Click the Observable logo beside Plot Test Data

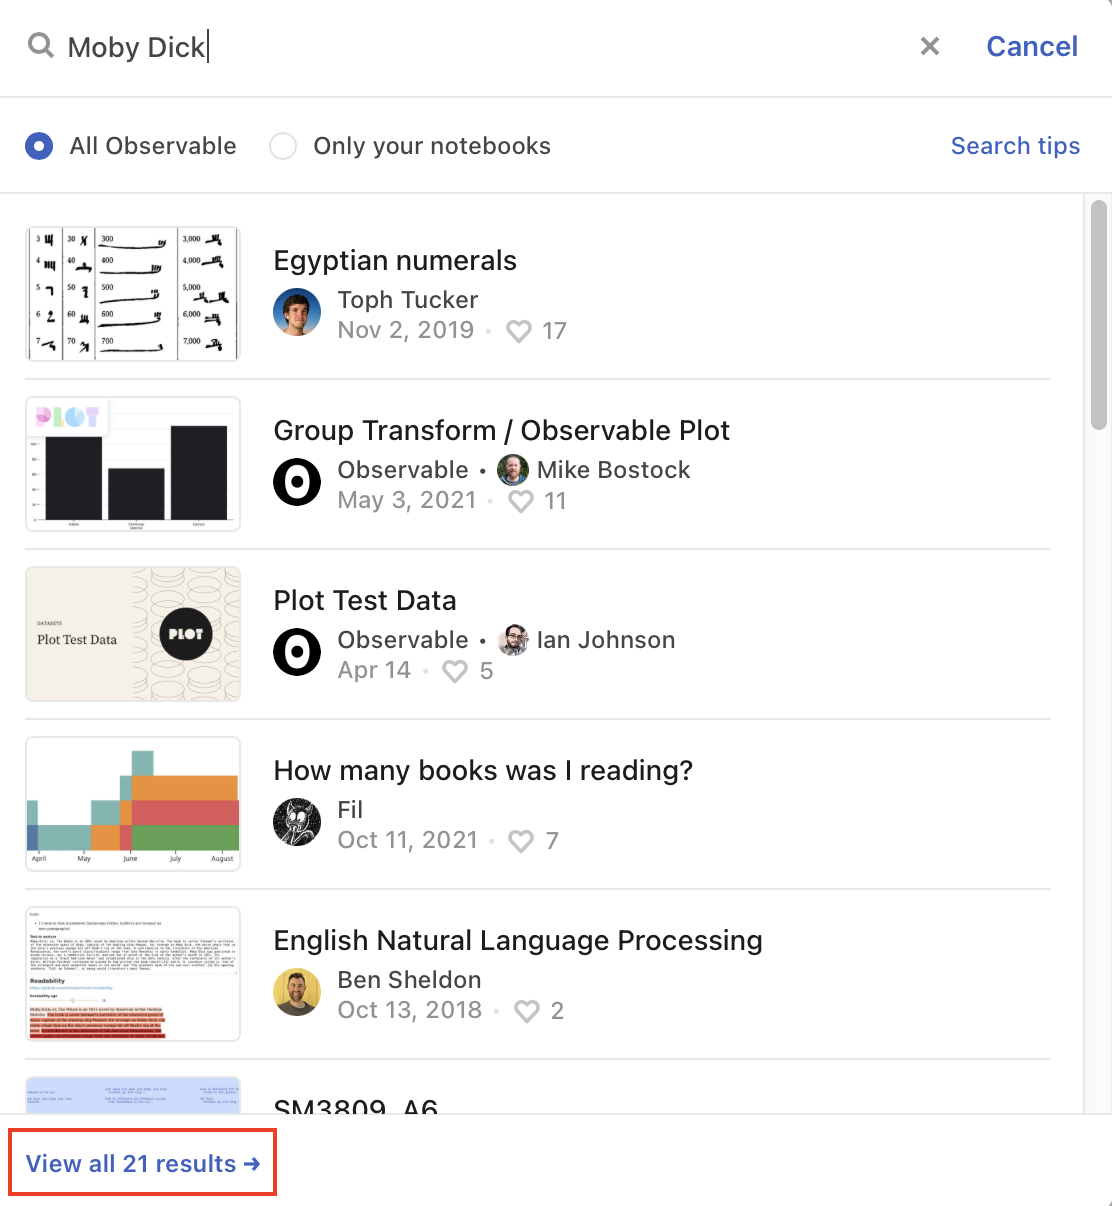(297, 652)
